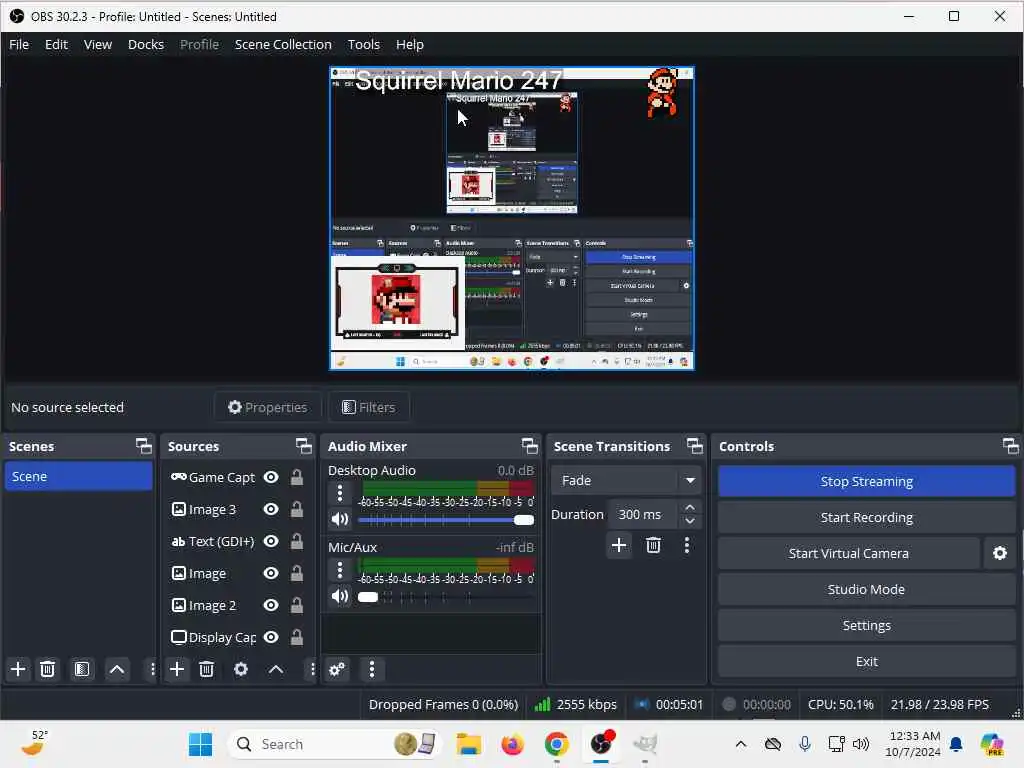Open Audio Mixer bottom menu dots
Screen dimensions: 1024x768
pos(372,669)
